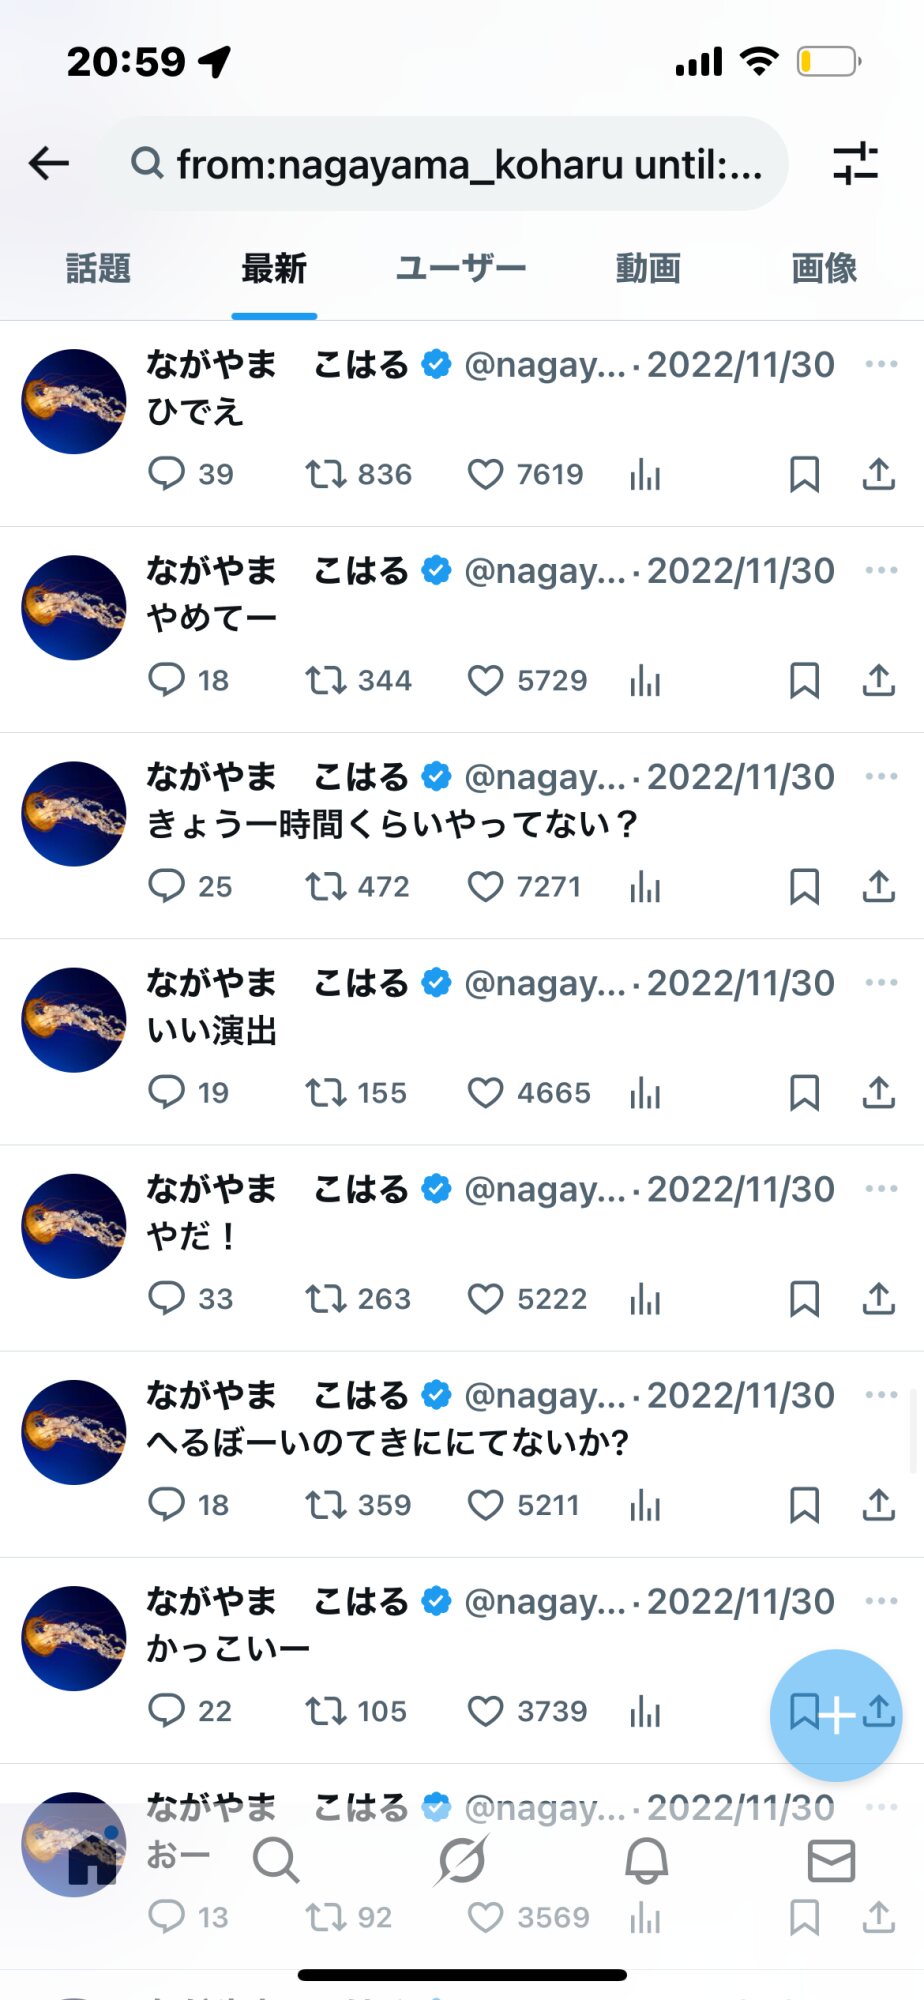Open the ユーザー results tab
This screenshot has width=924, height=2000.
click(461, 268)
